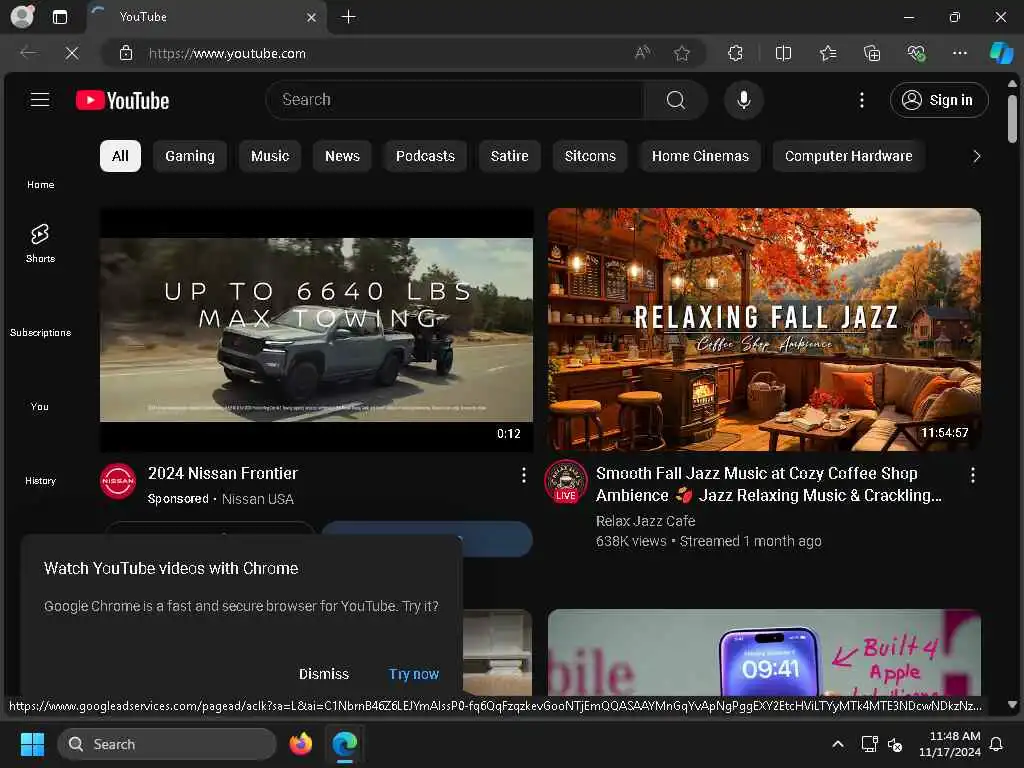Open Edge profile avatar
1024x768 pixels.
[x=23, y=16]
